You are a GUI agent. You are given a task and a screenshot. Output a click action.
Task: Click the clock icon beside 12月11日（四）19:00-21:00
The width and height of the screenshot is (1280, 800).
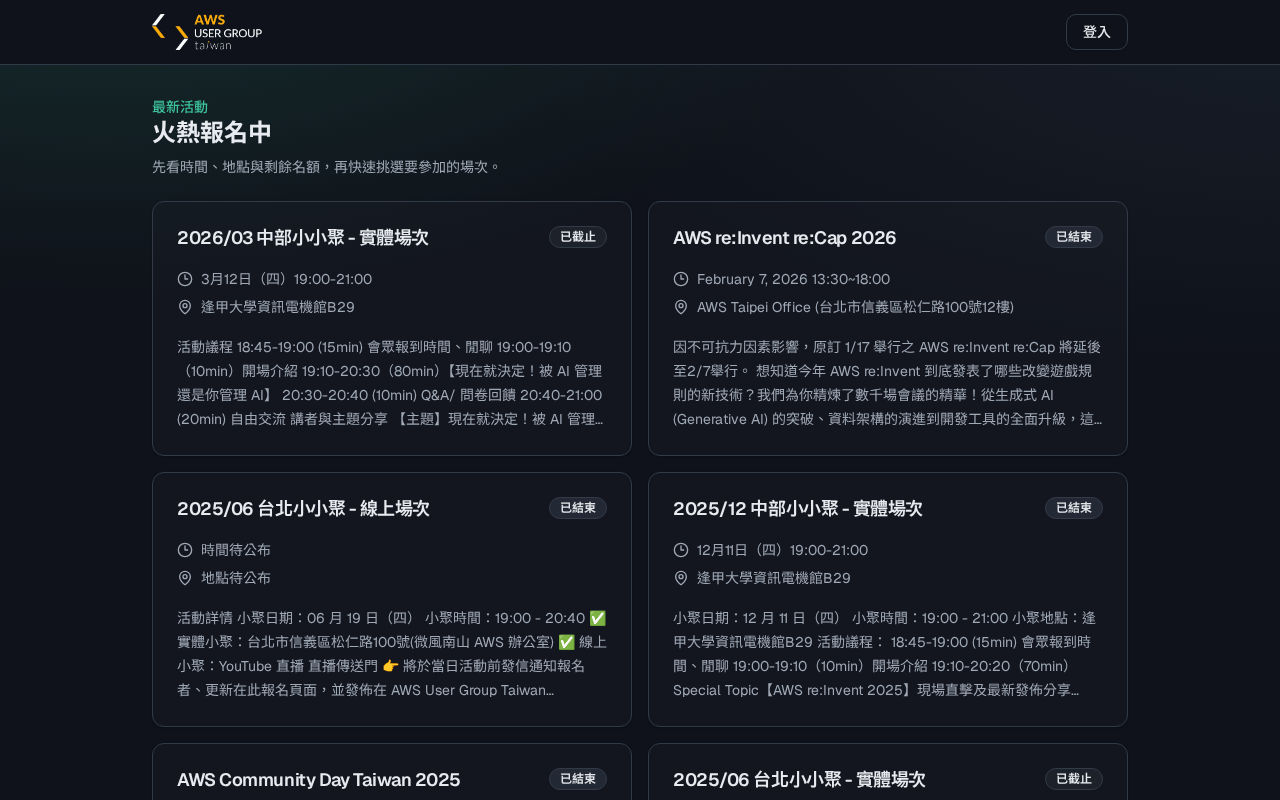coord(681,550)
